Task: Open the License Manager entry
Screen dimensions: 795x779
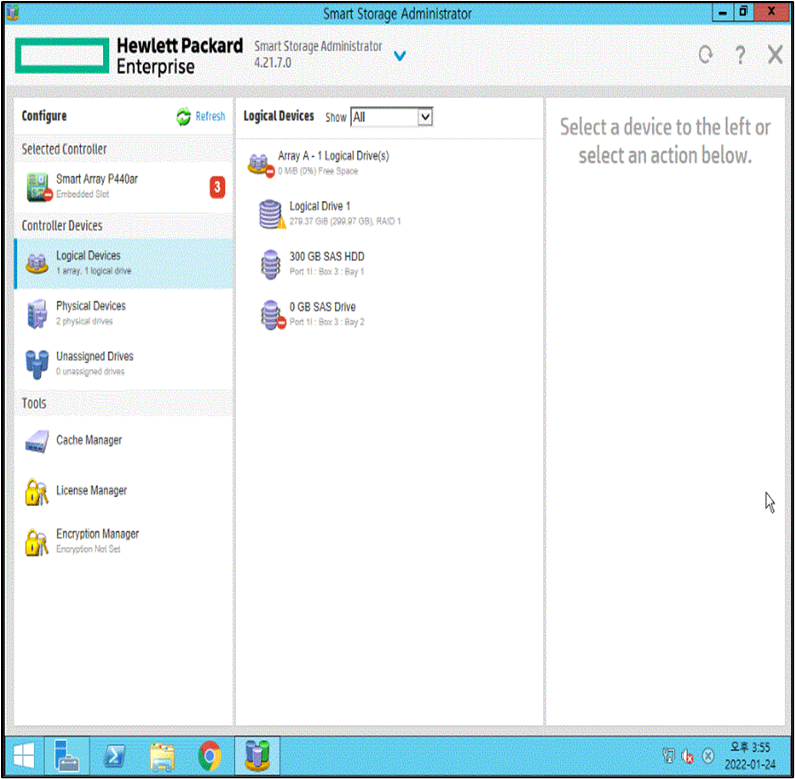Action: 124,491
